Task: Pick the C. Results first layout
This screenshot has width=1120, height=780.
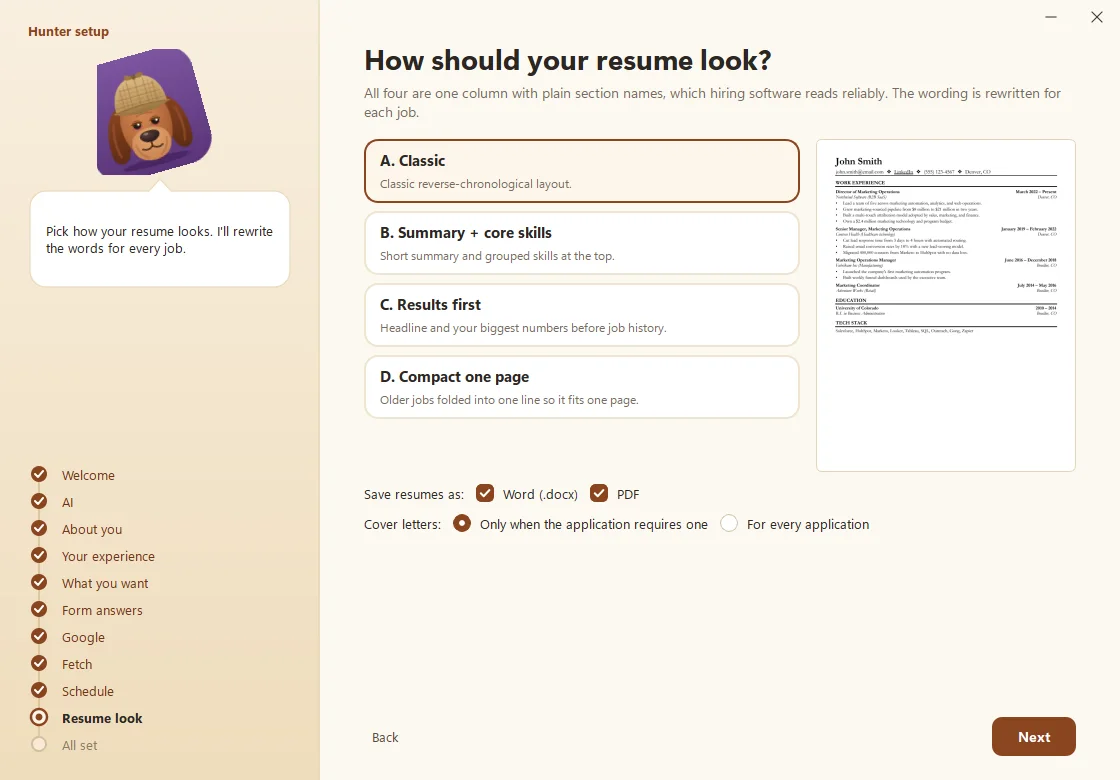Action: tap(581, 316)
